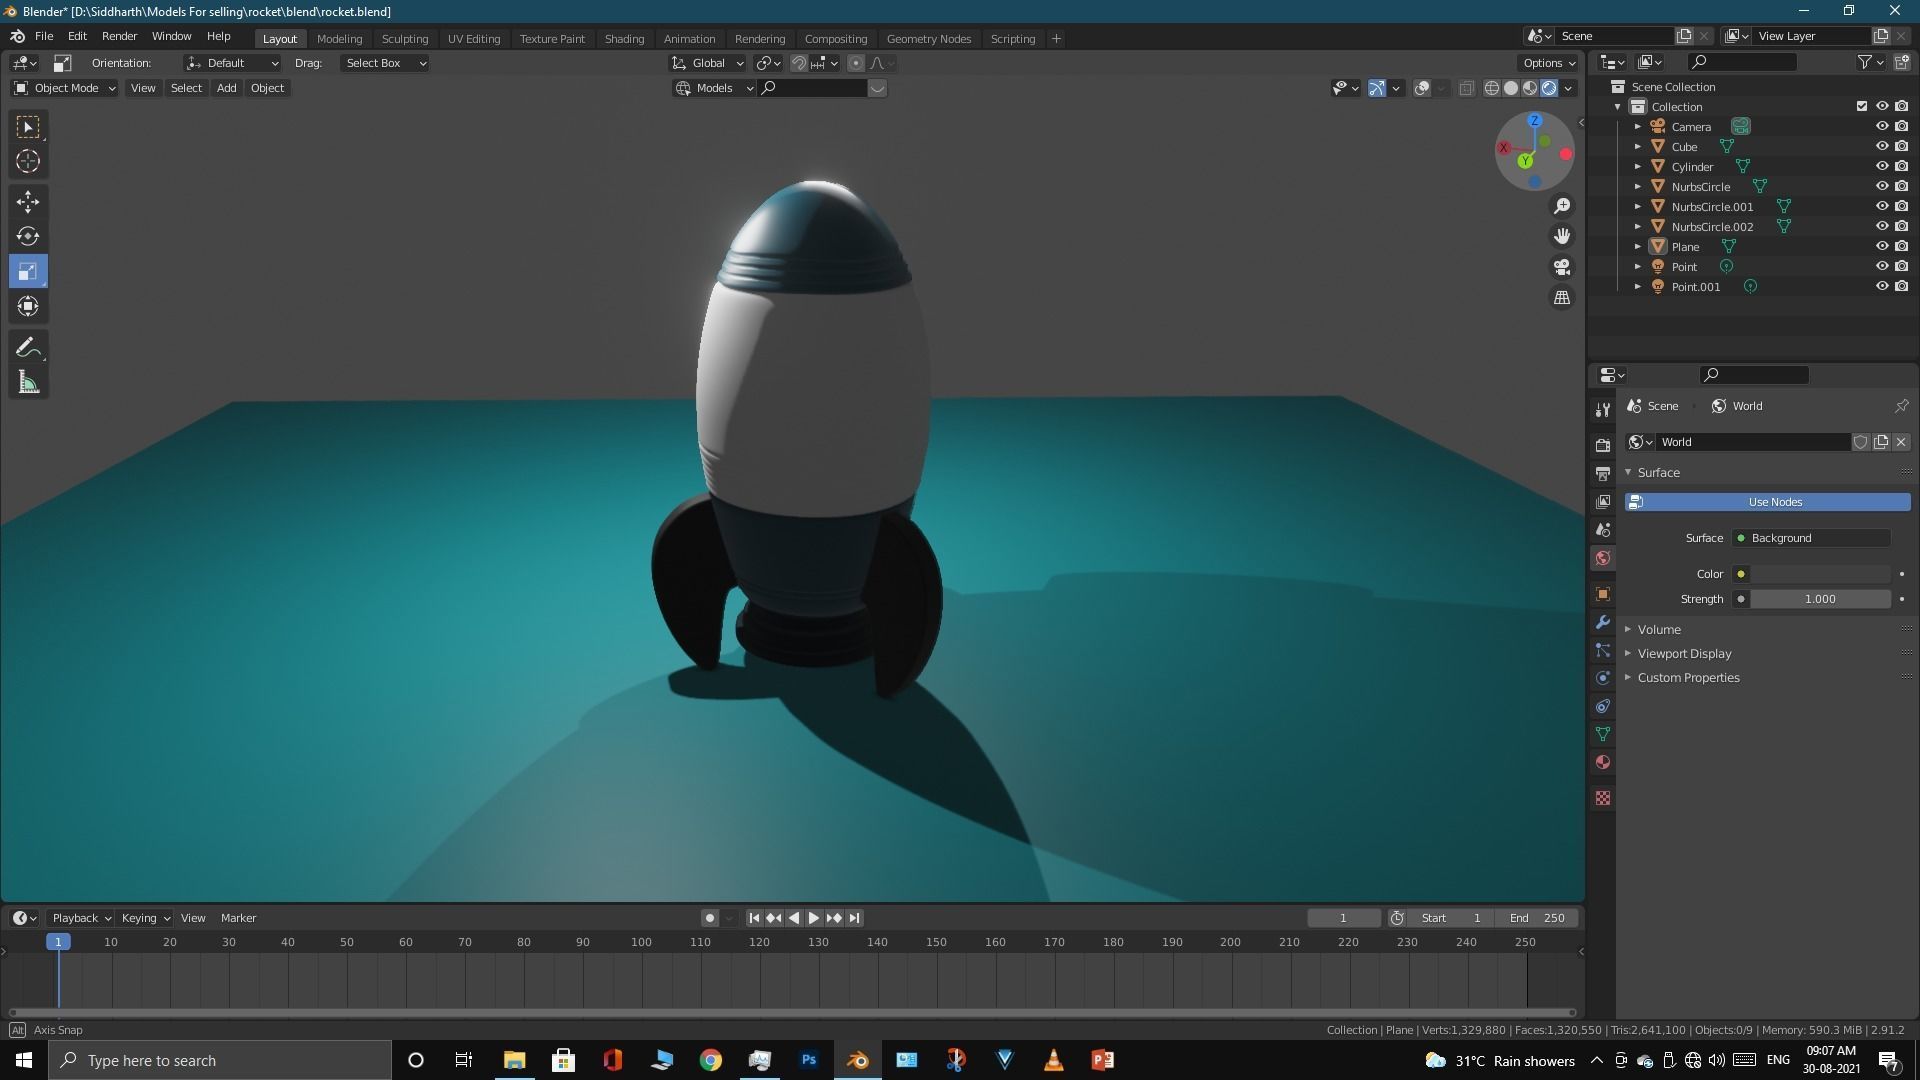The width and height of the screenshot is (1920, 1080).
Task: Select the Measure tool
Action: tap(28, 383)
